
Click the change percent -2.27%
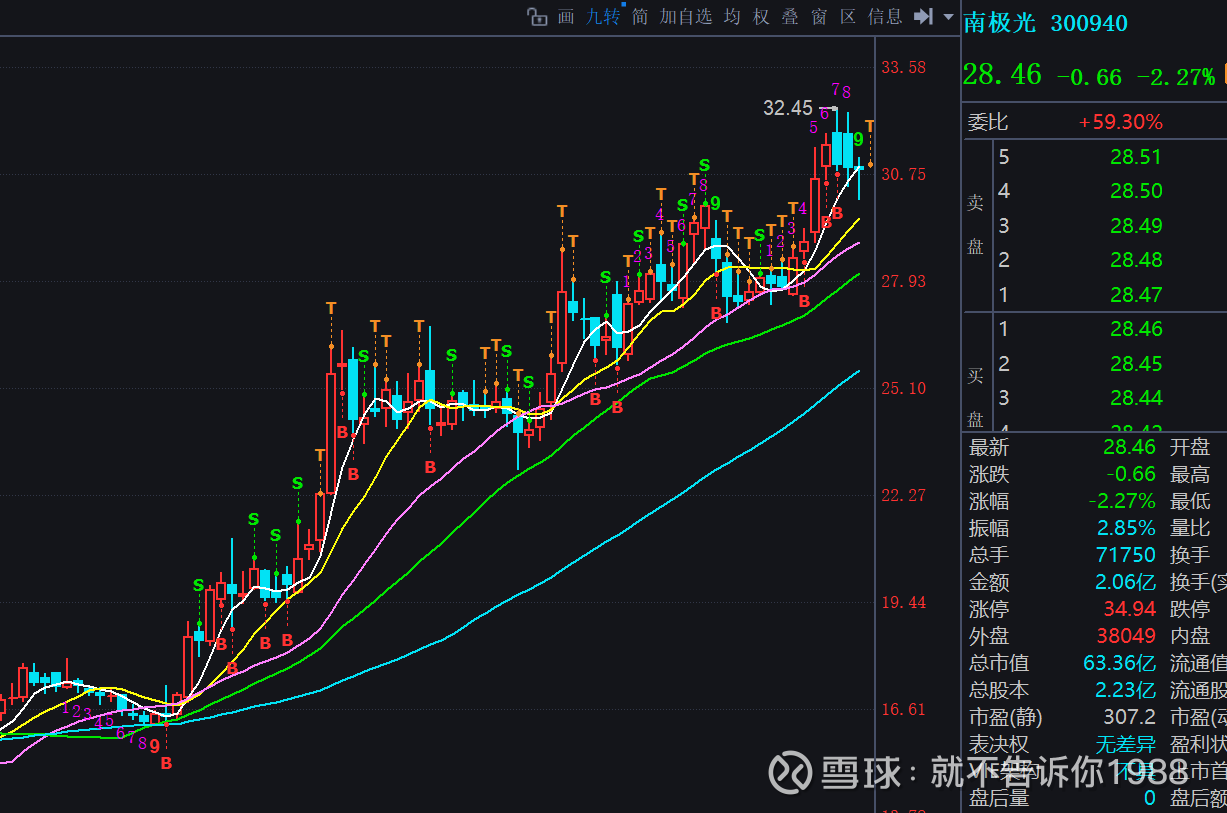1176,76
